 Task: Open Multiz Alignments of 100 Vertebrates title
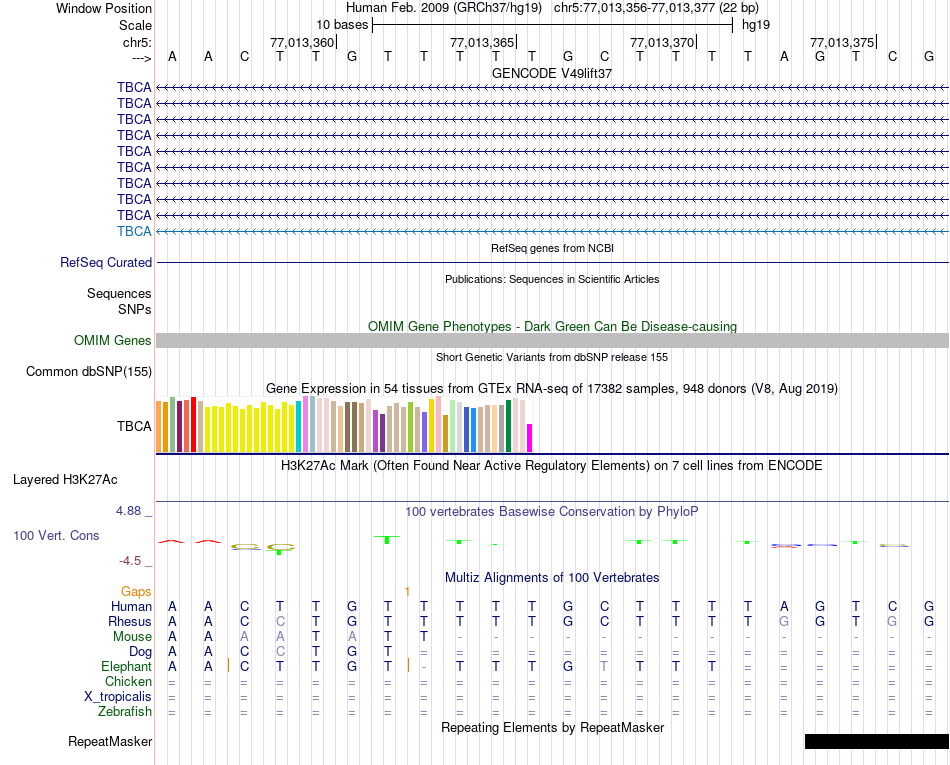coord(552,578)
